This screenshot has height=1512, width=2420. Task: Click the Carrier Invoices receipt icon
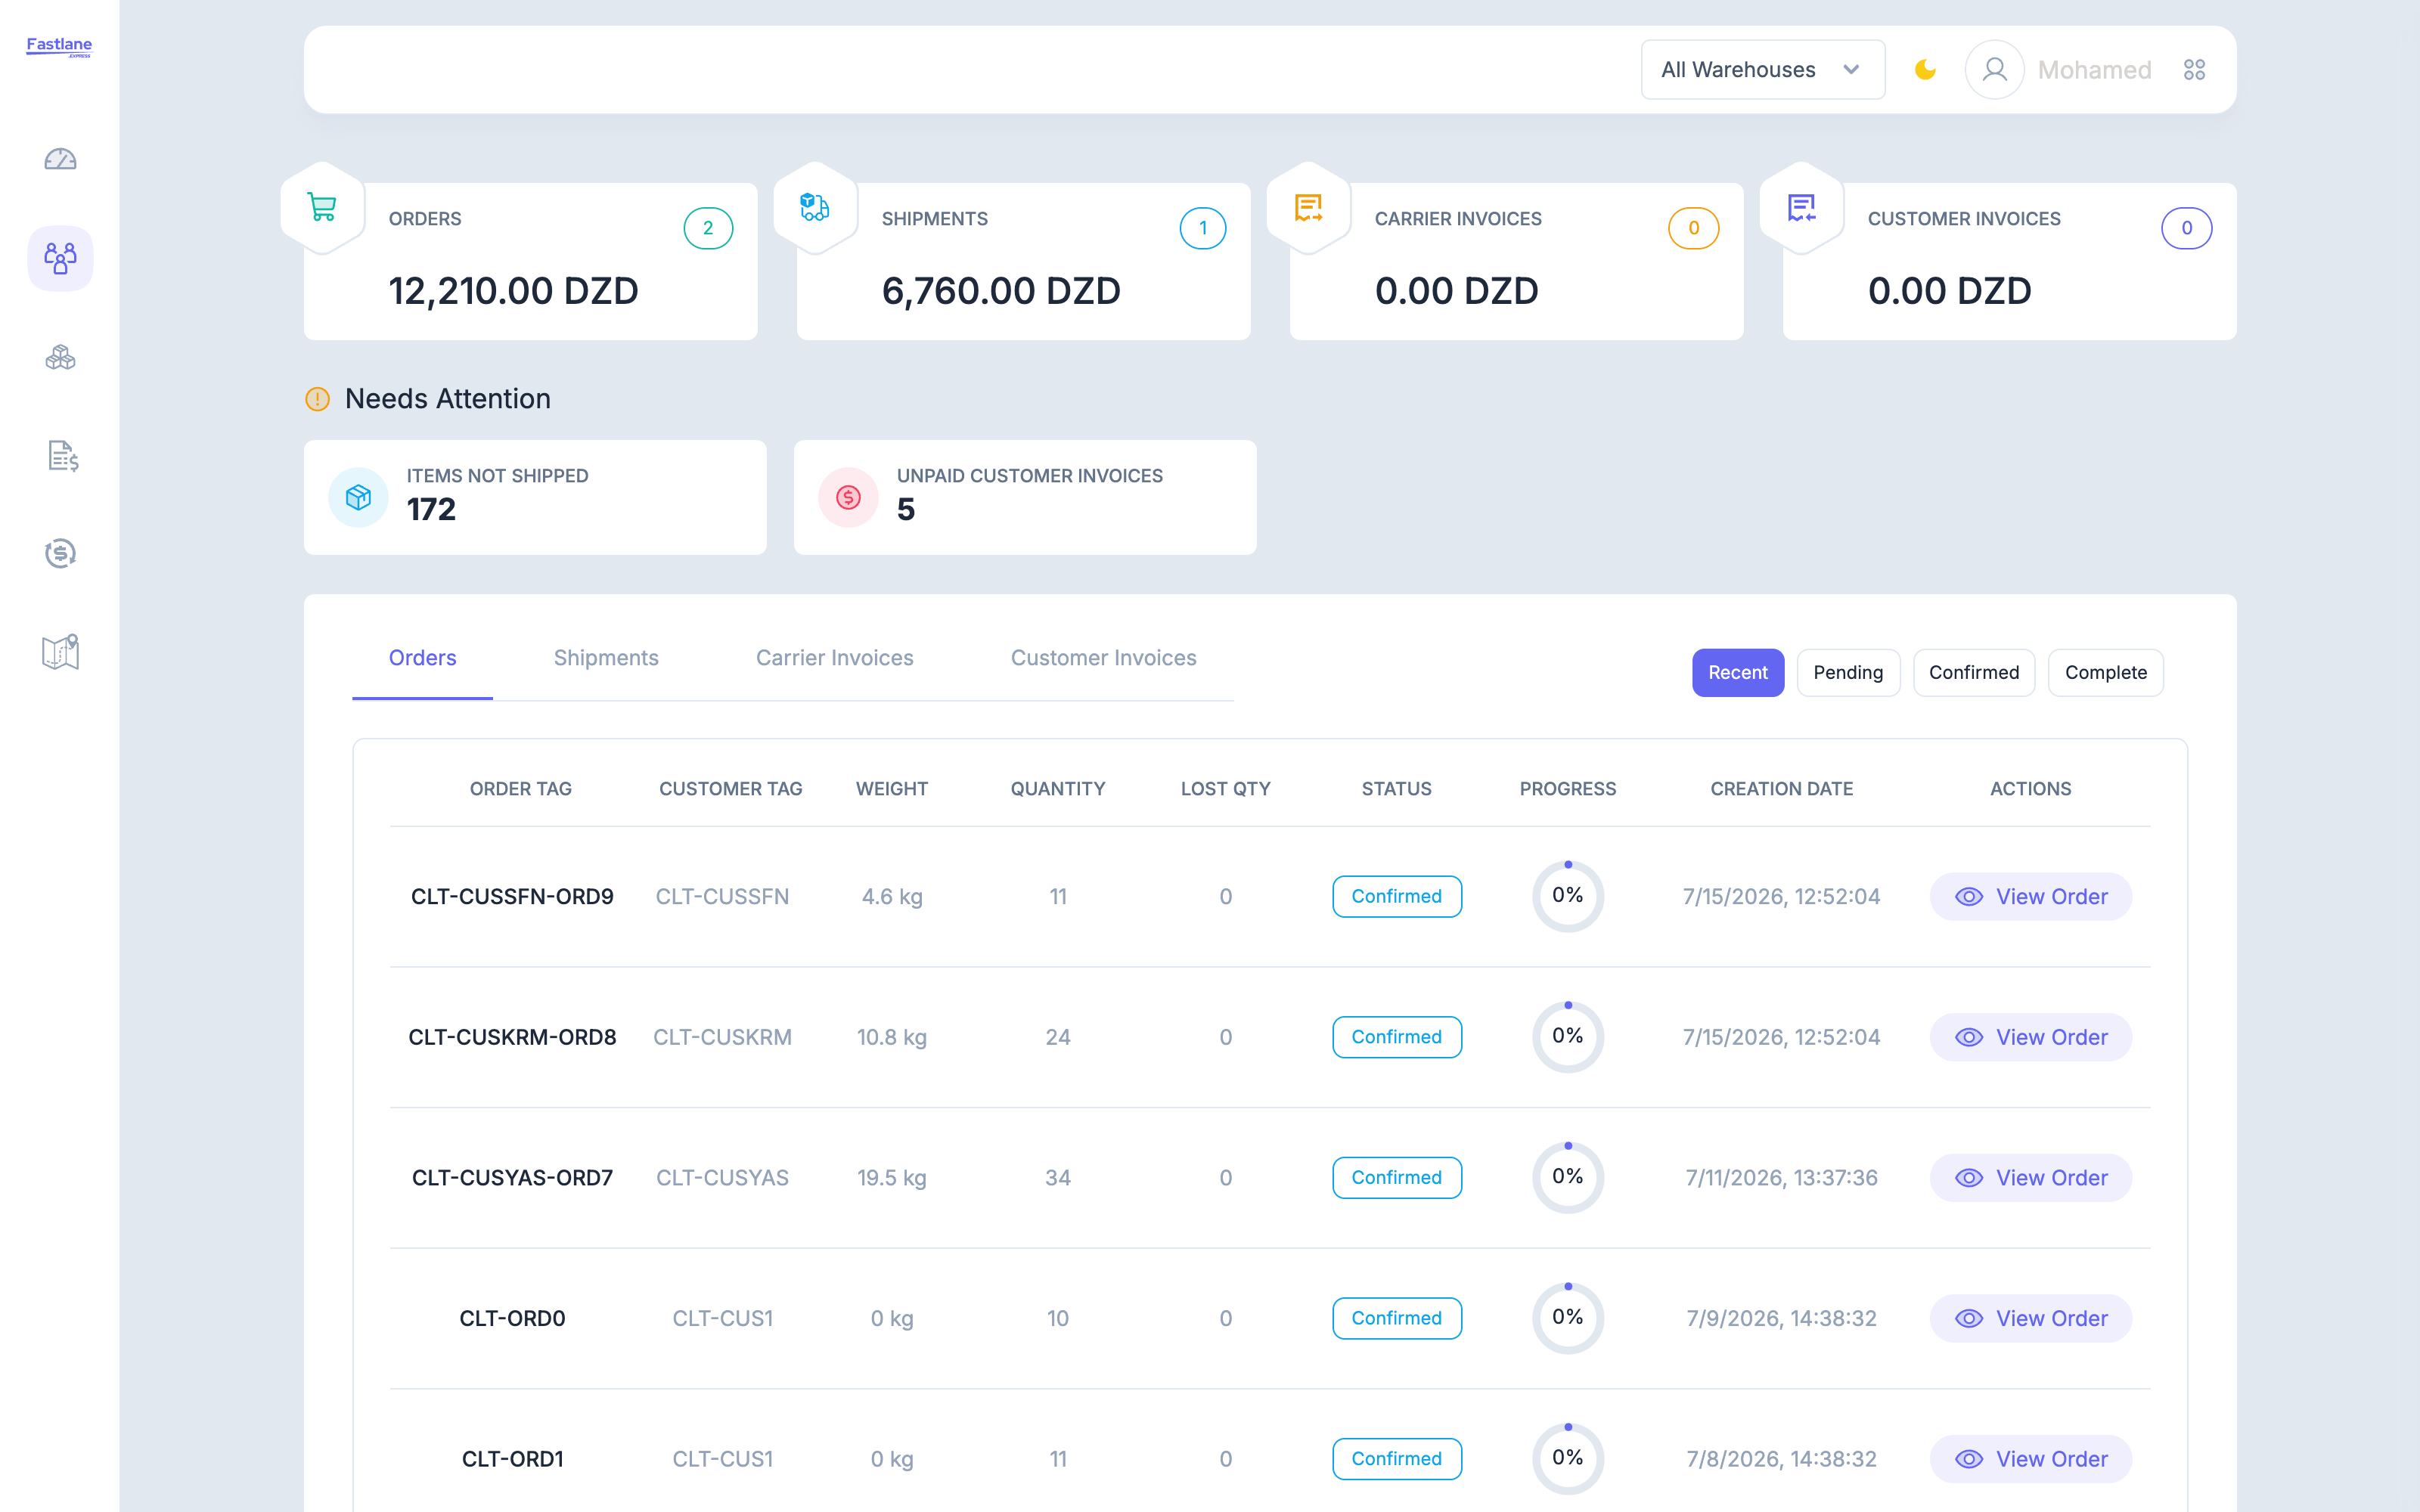click(x=1308, y=207)
